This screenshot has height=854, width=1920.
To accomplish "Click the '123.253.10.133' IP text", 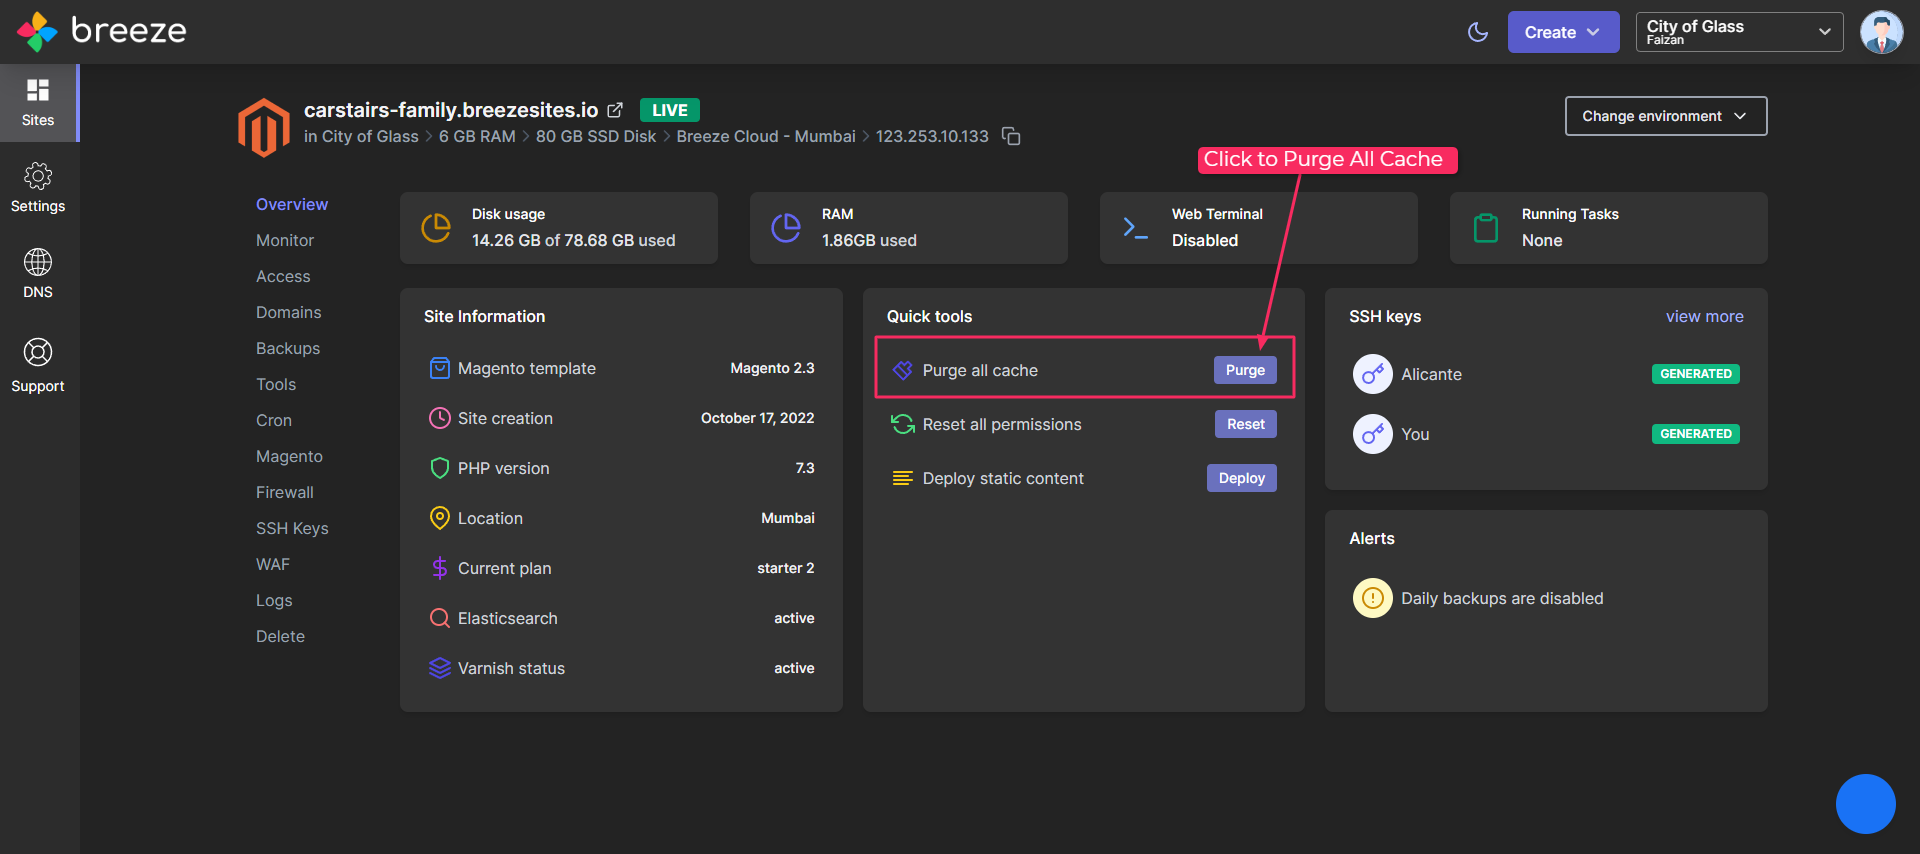I will pos(932,136).
